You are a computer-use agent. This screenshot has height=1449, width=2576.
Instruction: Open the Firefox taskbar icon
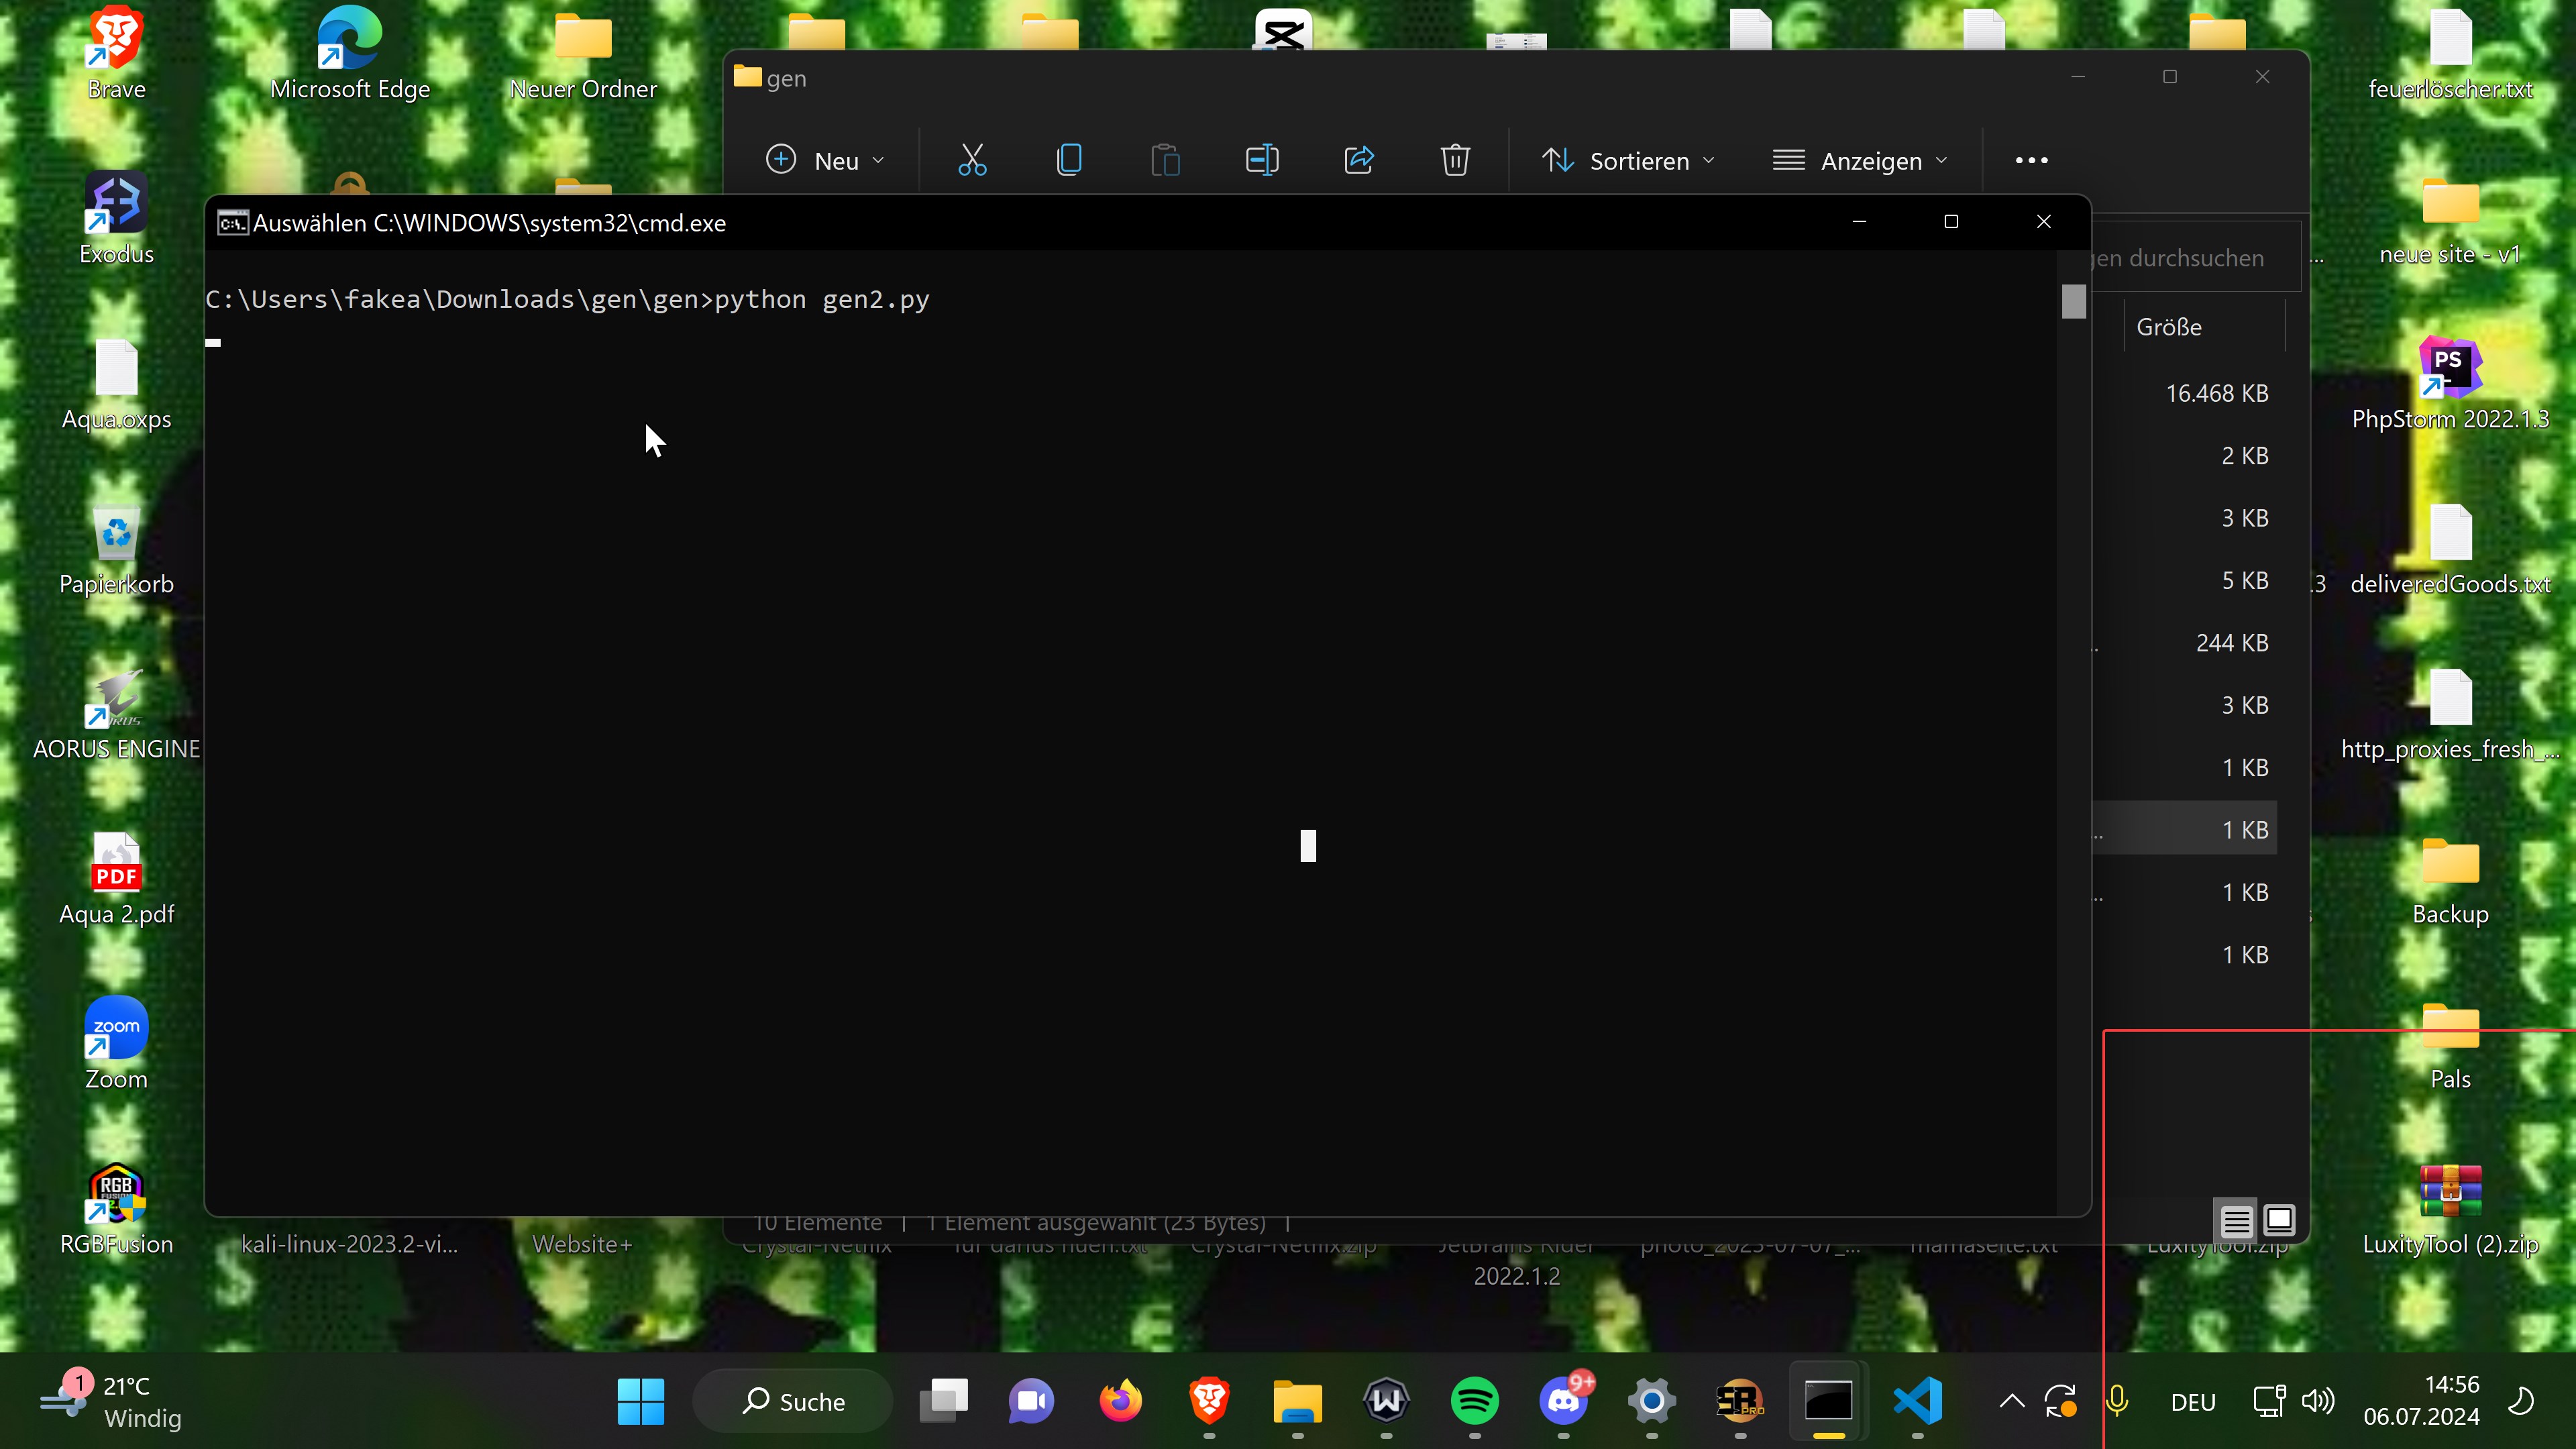coord(1120,1401)
